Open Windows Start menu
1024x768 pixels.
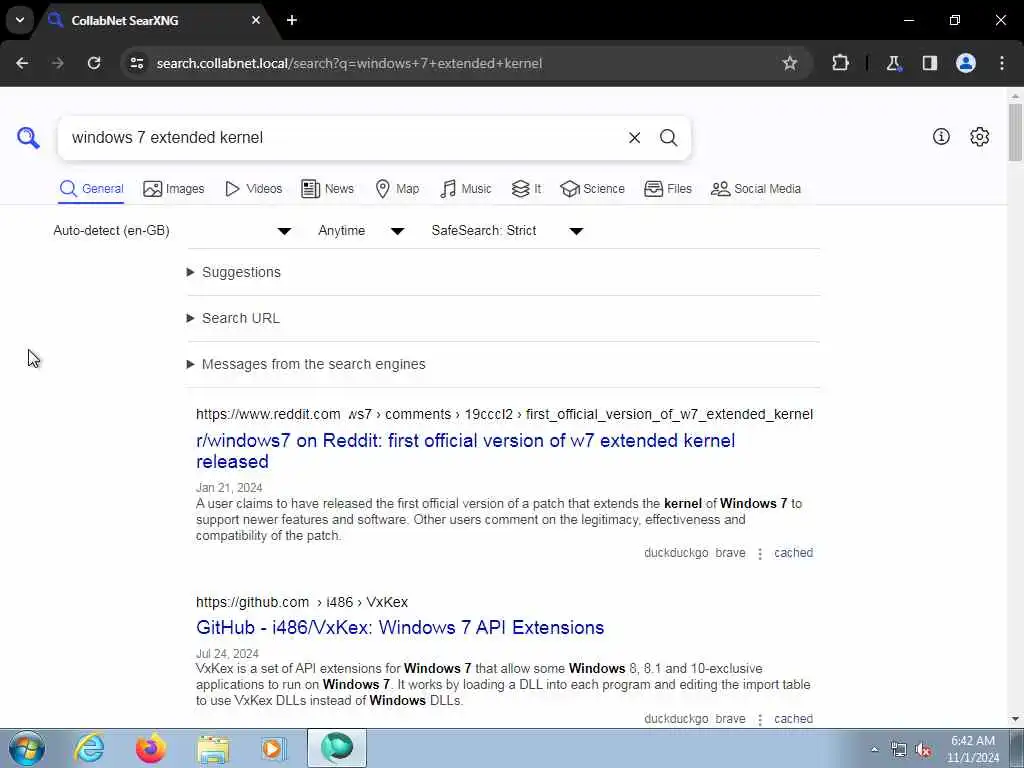tap(27, 748)
